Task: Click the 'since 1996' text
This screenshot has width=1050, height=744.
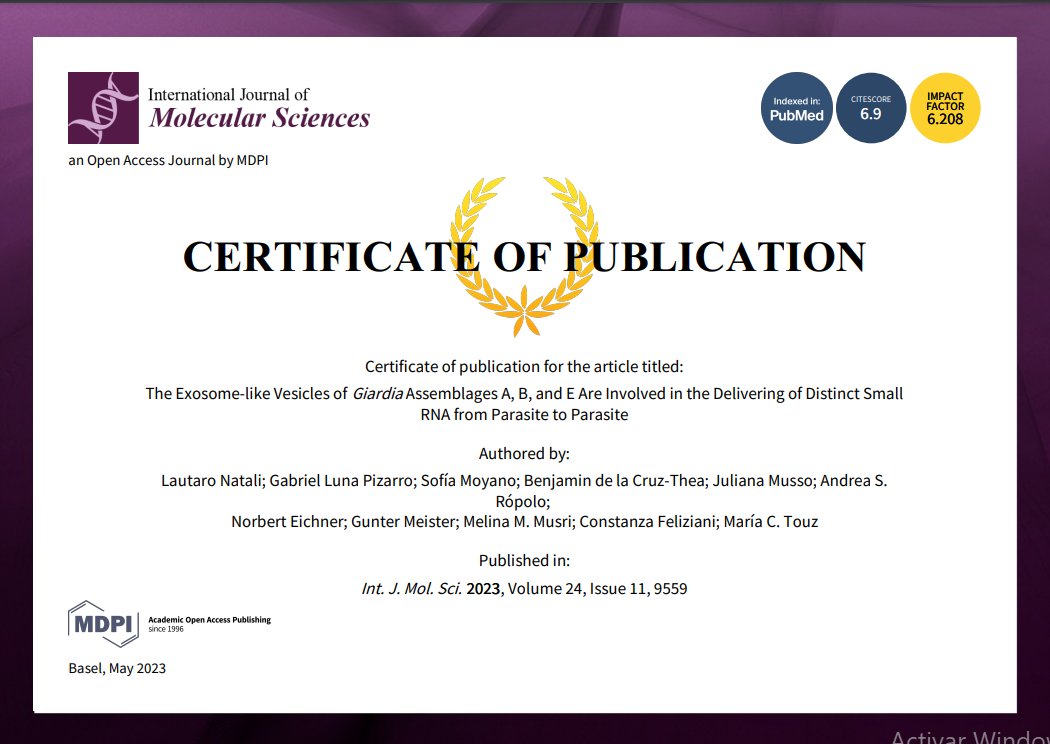Action: click(166, 629)
